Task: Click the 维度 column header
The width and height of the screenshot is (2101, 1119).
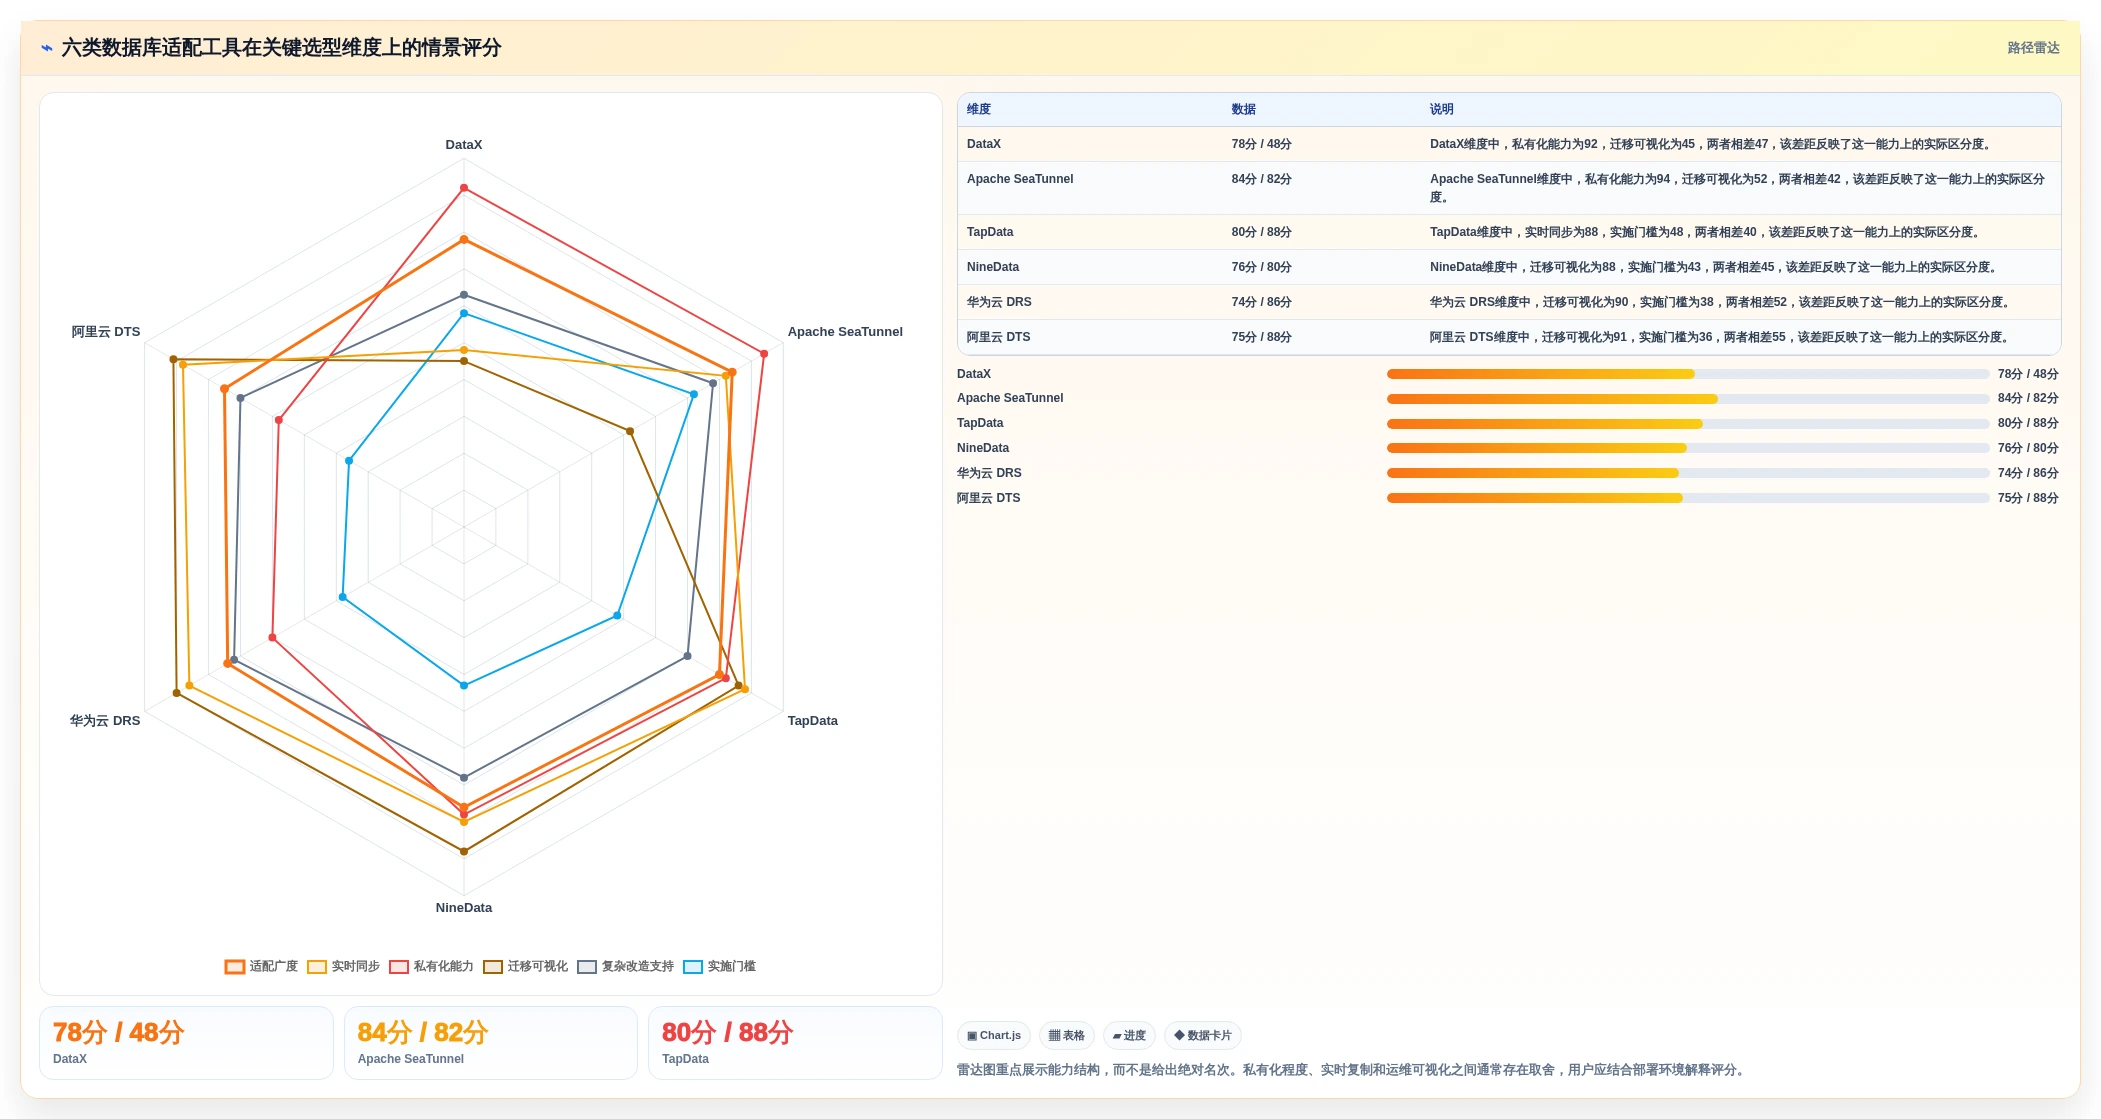Action: (979, 110)
